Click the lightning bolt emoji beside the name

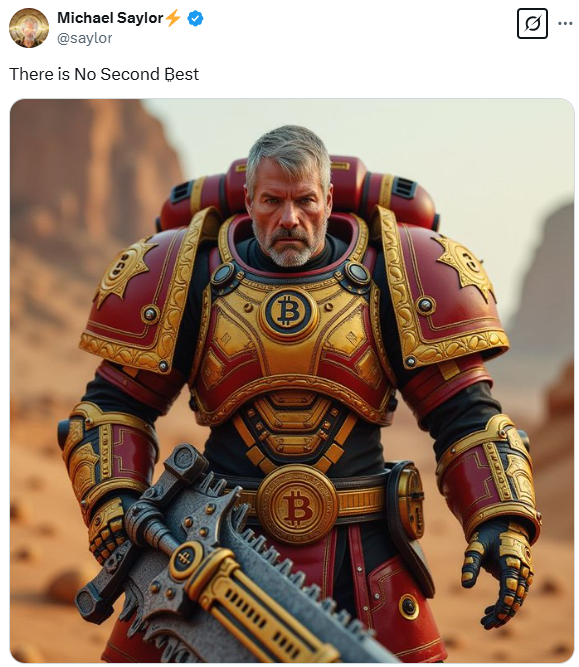coord(173,18)
